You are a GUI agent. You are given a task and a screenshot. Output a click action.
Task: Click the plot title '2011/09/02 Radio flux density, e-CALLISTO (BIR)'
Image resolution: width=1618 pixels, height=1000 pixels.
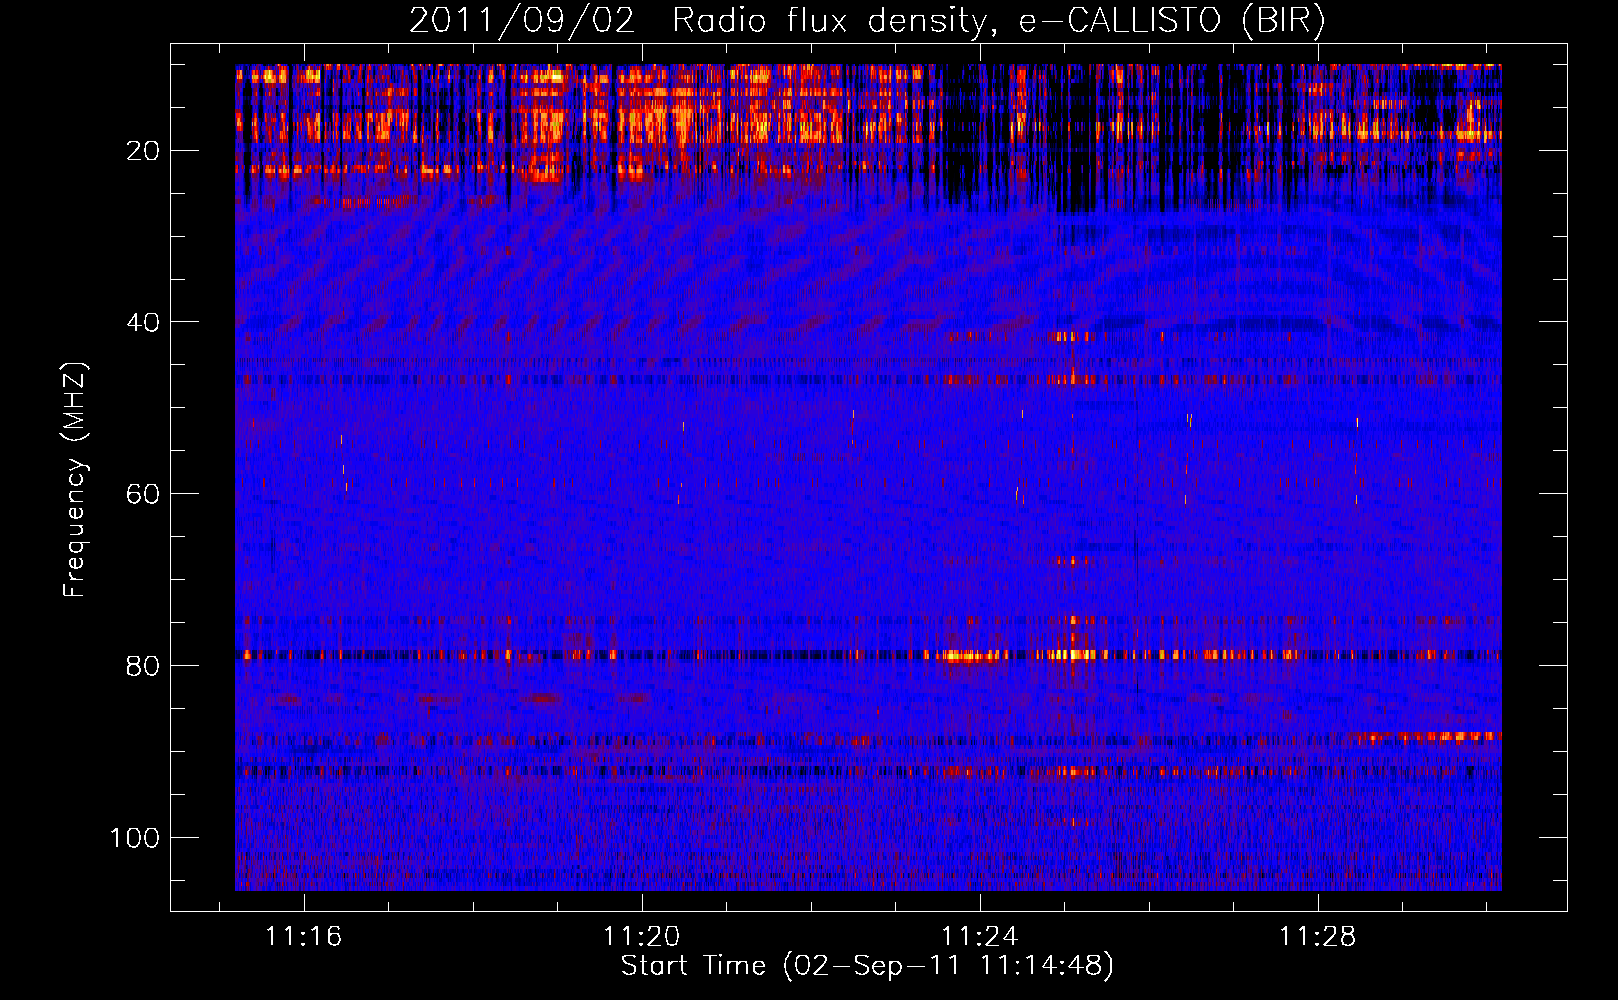[867, 21]
